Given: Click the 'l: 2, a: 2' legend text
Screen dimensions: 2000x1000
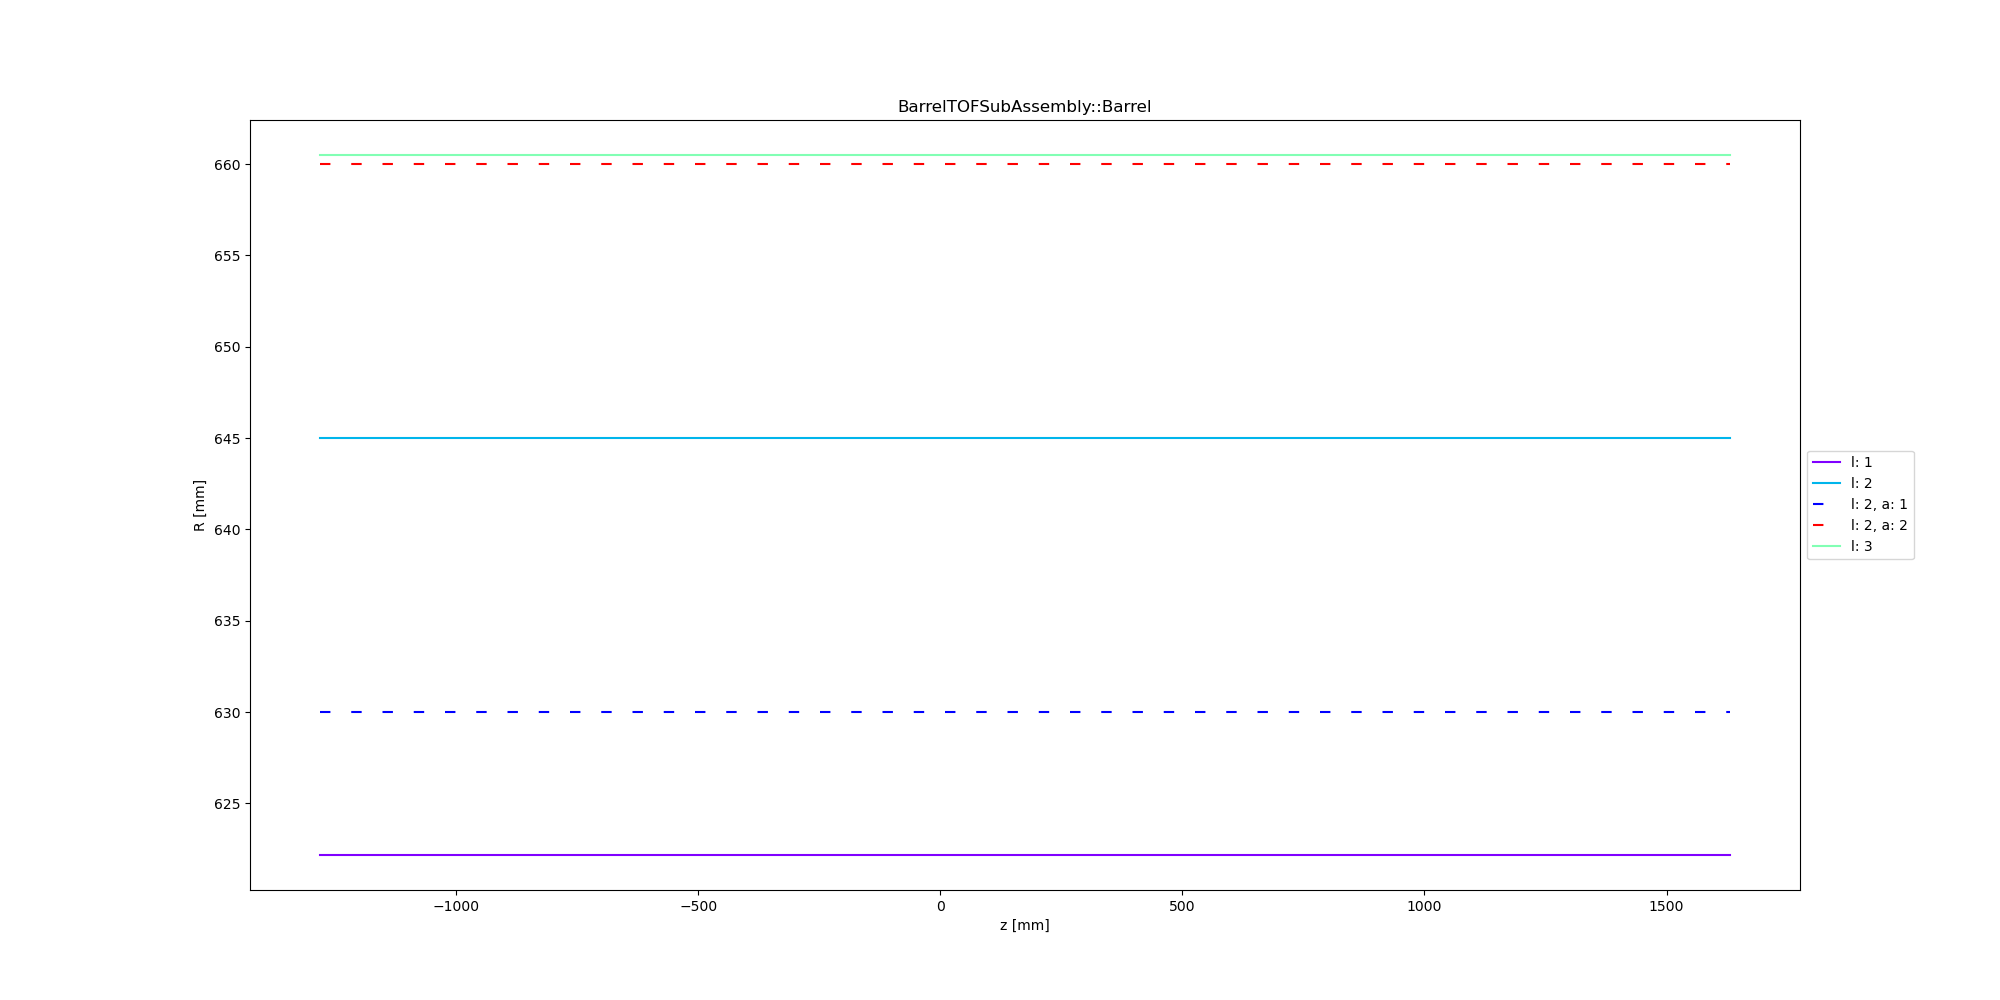Looking at the screenshot, I should point(1878,525).
